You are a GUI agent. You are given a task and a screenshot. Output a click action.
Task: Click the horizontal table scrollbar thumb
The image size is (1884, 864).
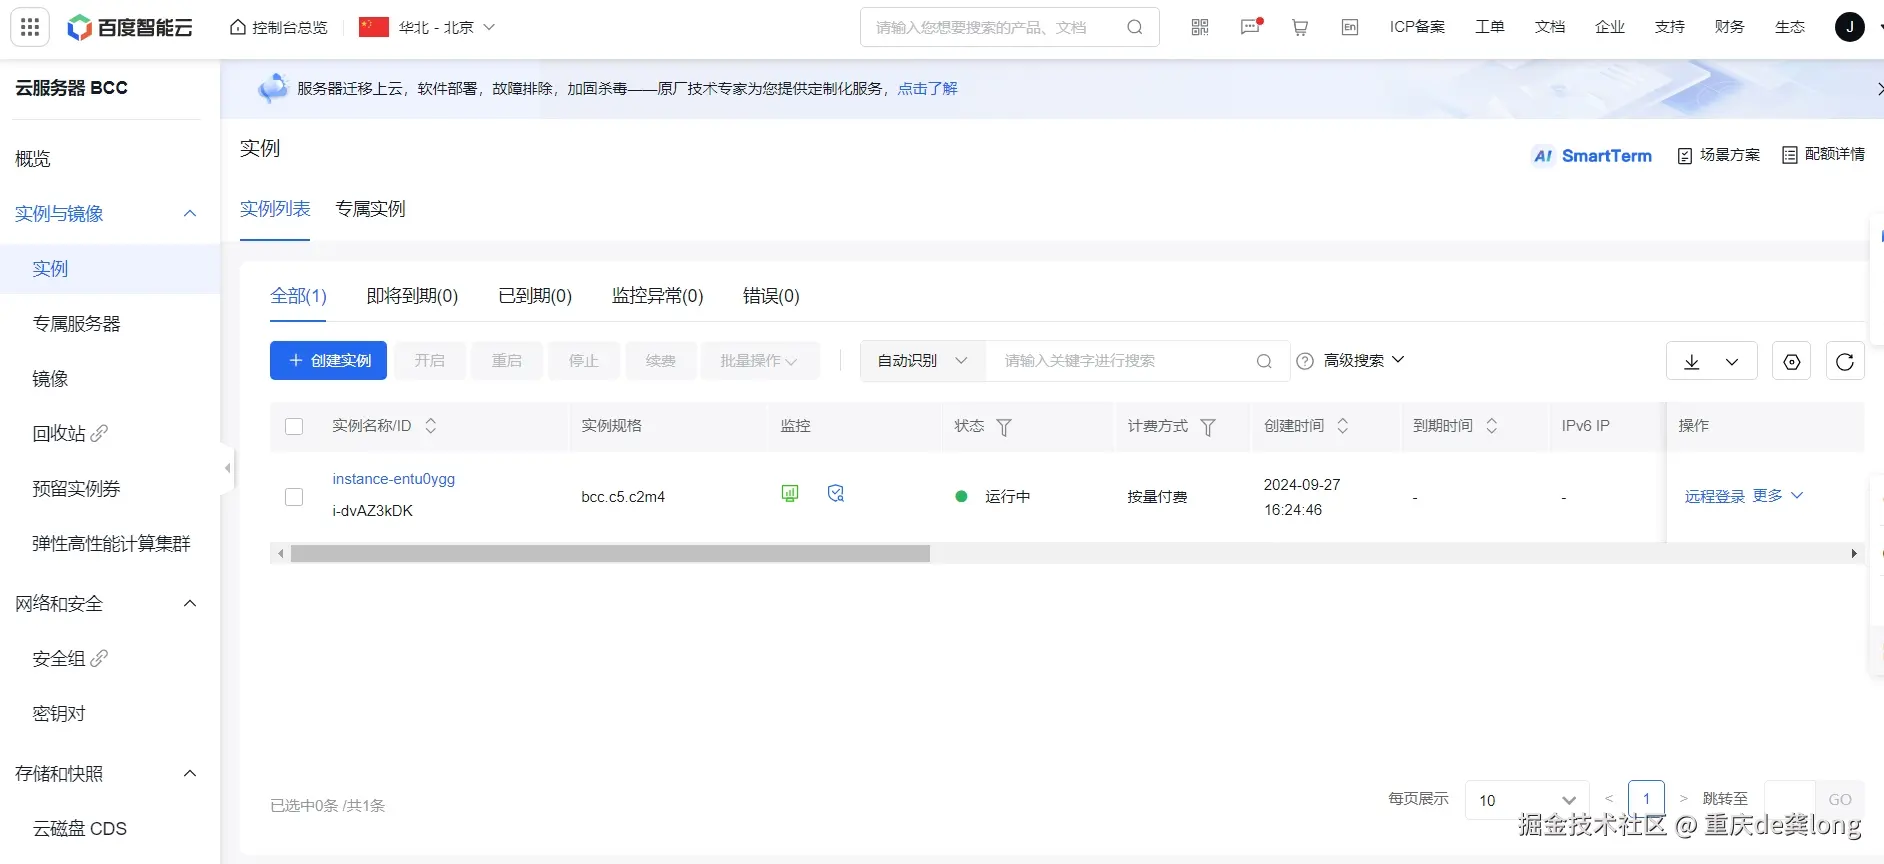click(610, 553)
